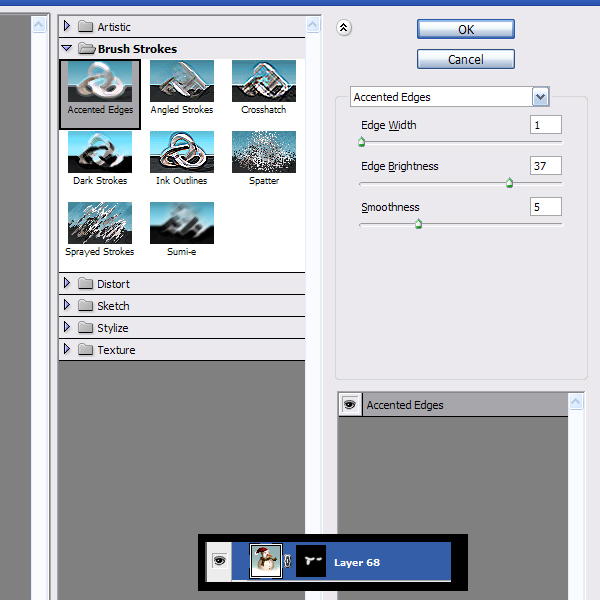Click the Edge Brightness slider handle
The width and height of the screenshot is (600, 600).
509,183
